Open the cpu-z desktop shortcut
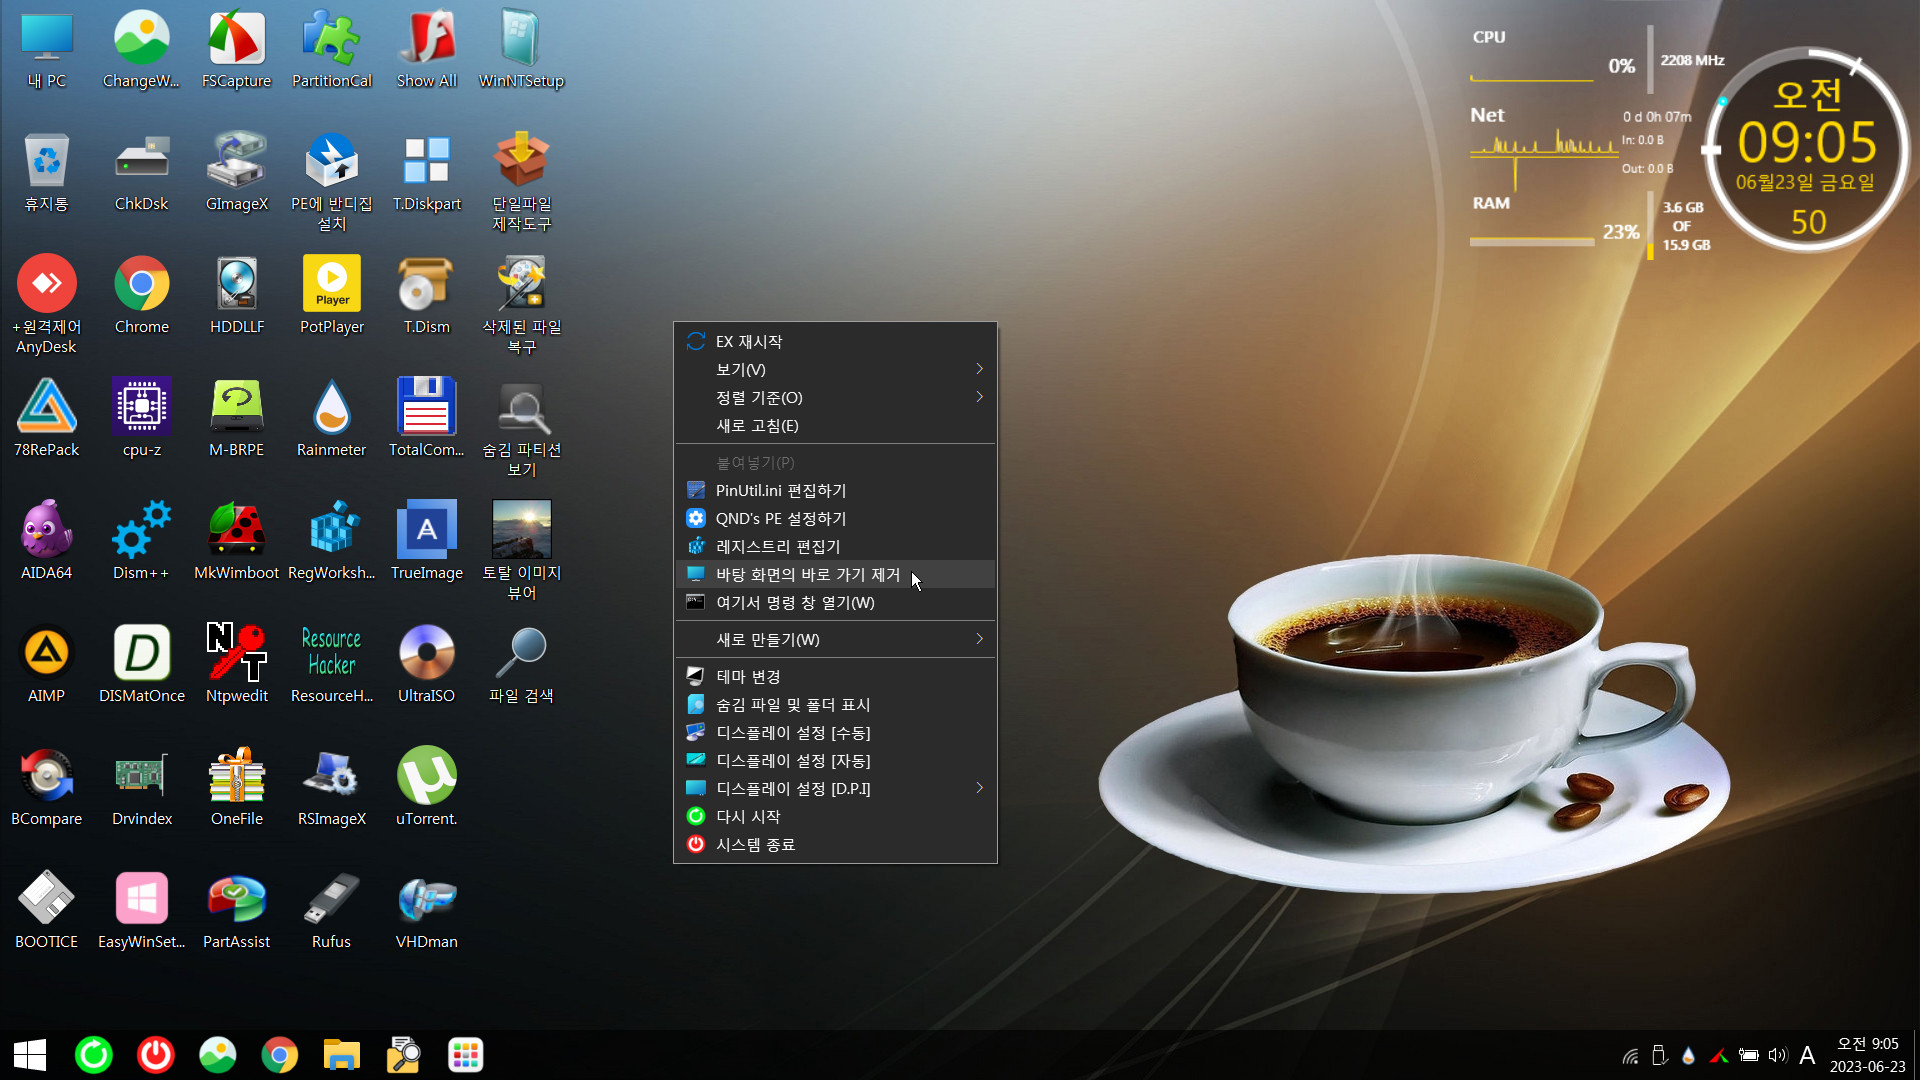This screenshot has height=1080, width=1920. pyautogui.click(x=141, y=419)
